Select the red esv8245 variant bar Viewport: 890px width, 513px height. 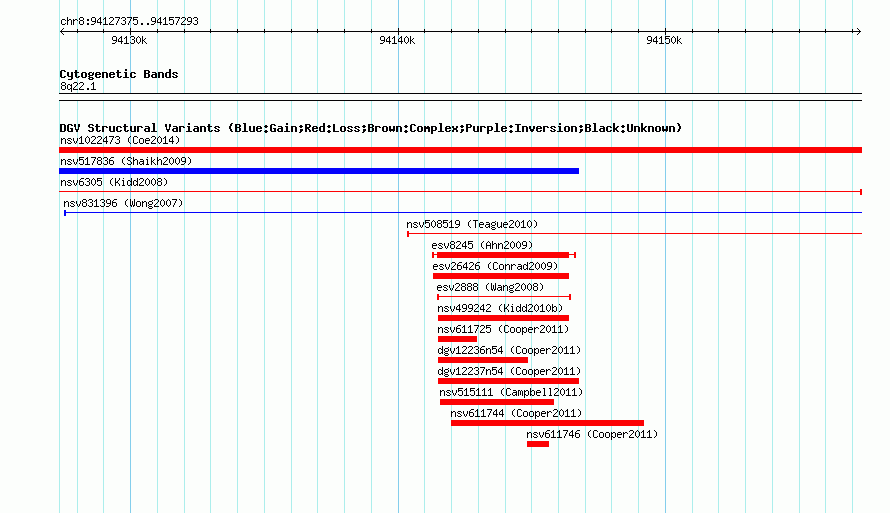click(x=503, y=255)
